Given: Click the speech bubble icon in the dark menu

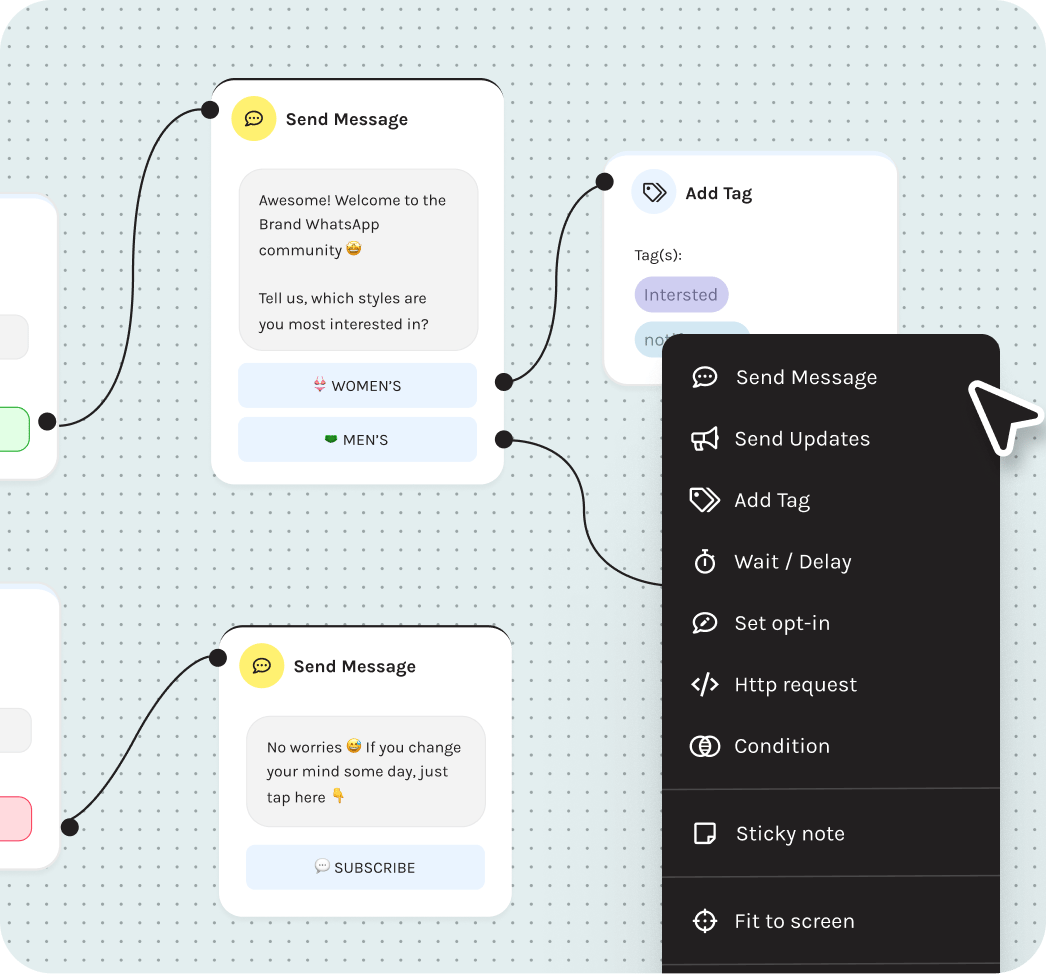Looking at the screenshot, I should (705, 377).
